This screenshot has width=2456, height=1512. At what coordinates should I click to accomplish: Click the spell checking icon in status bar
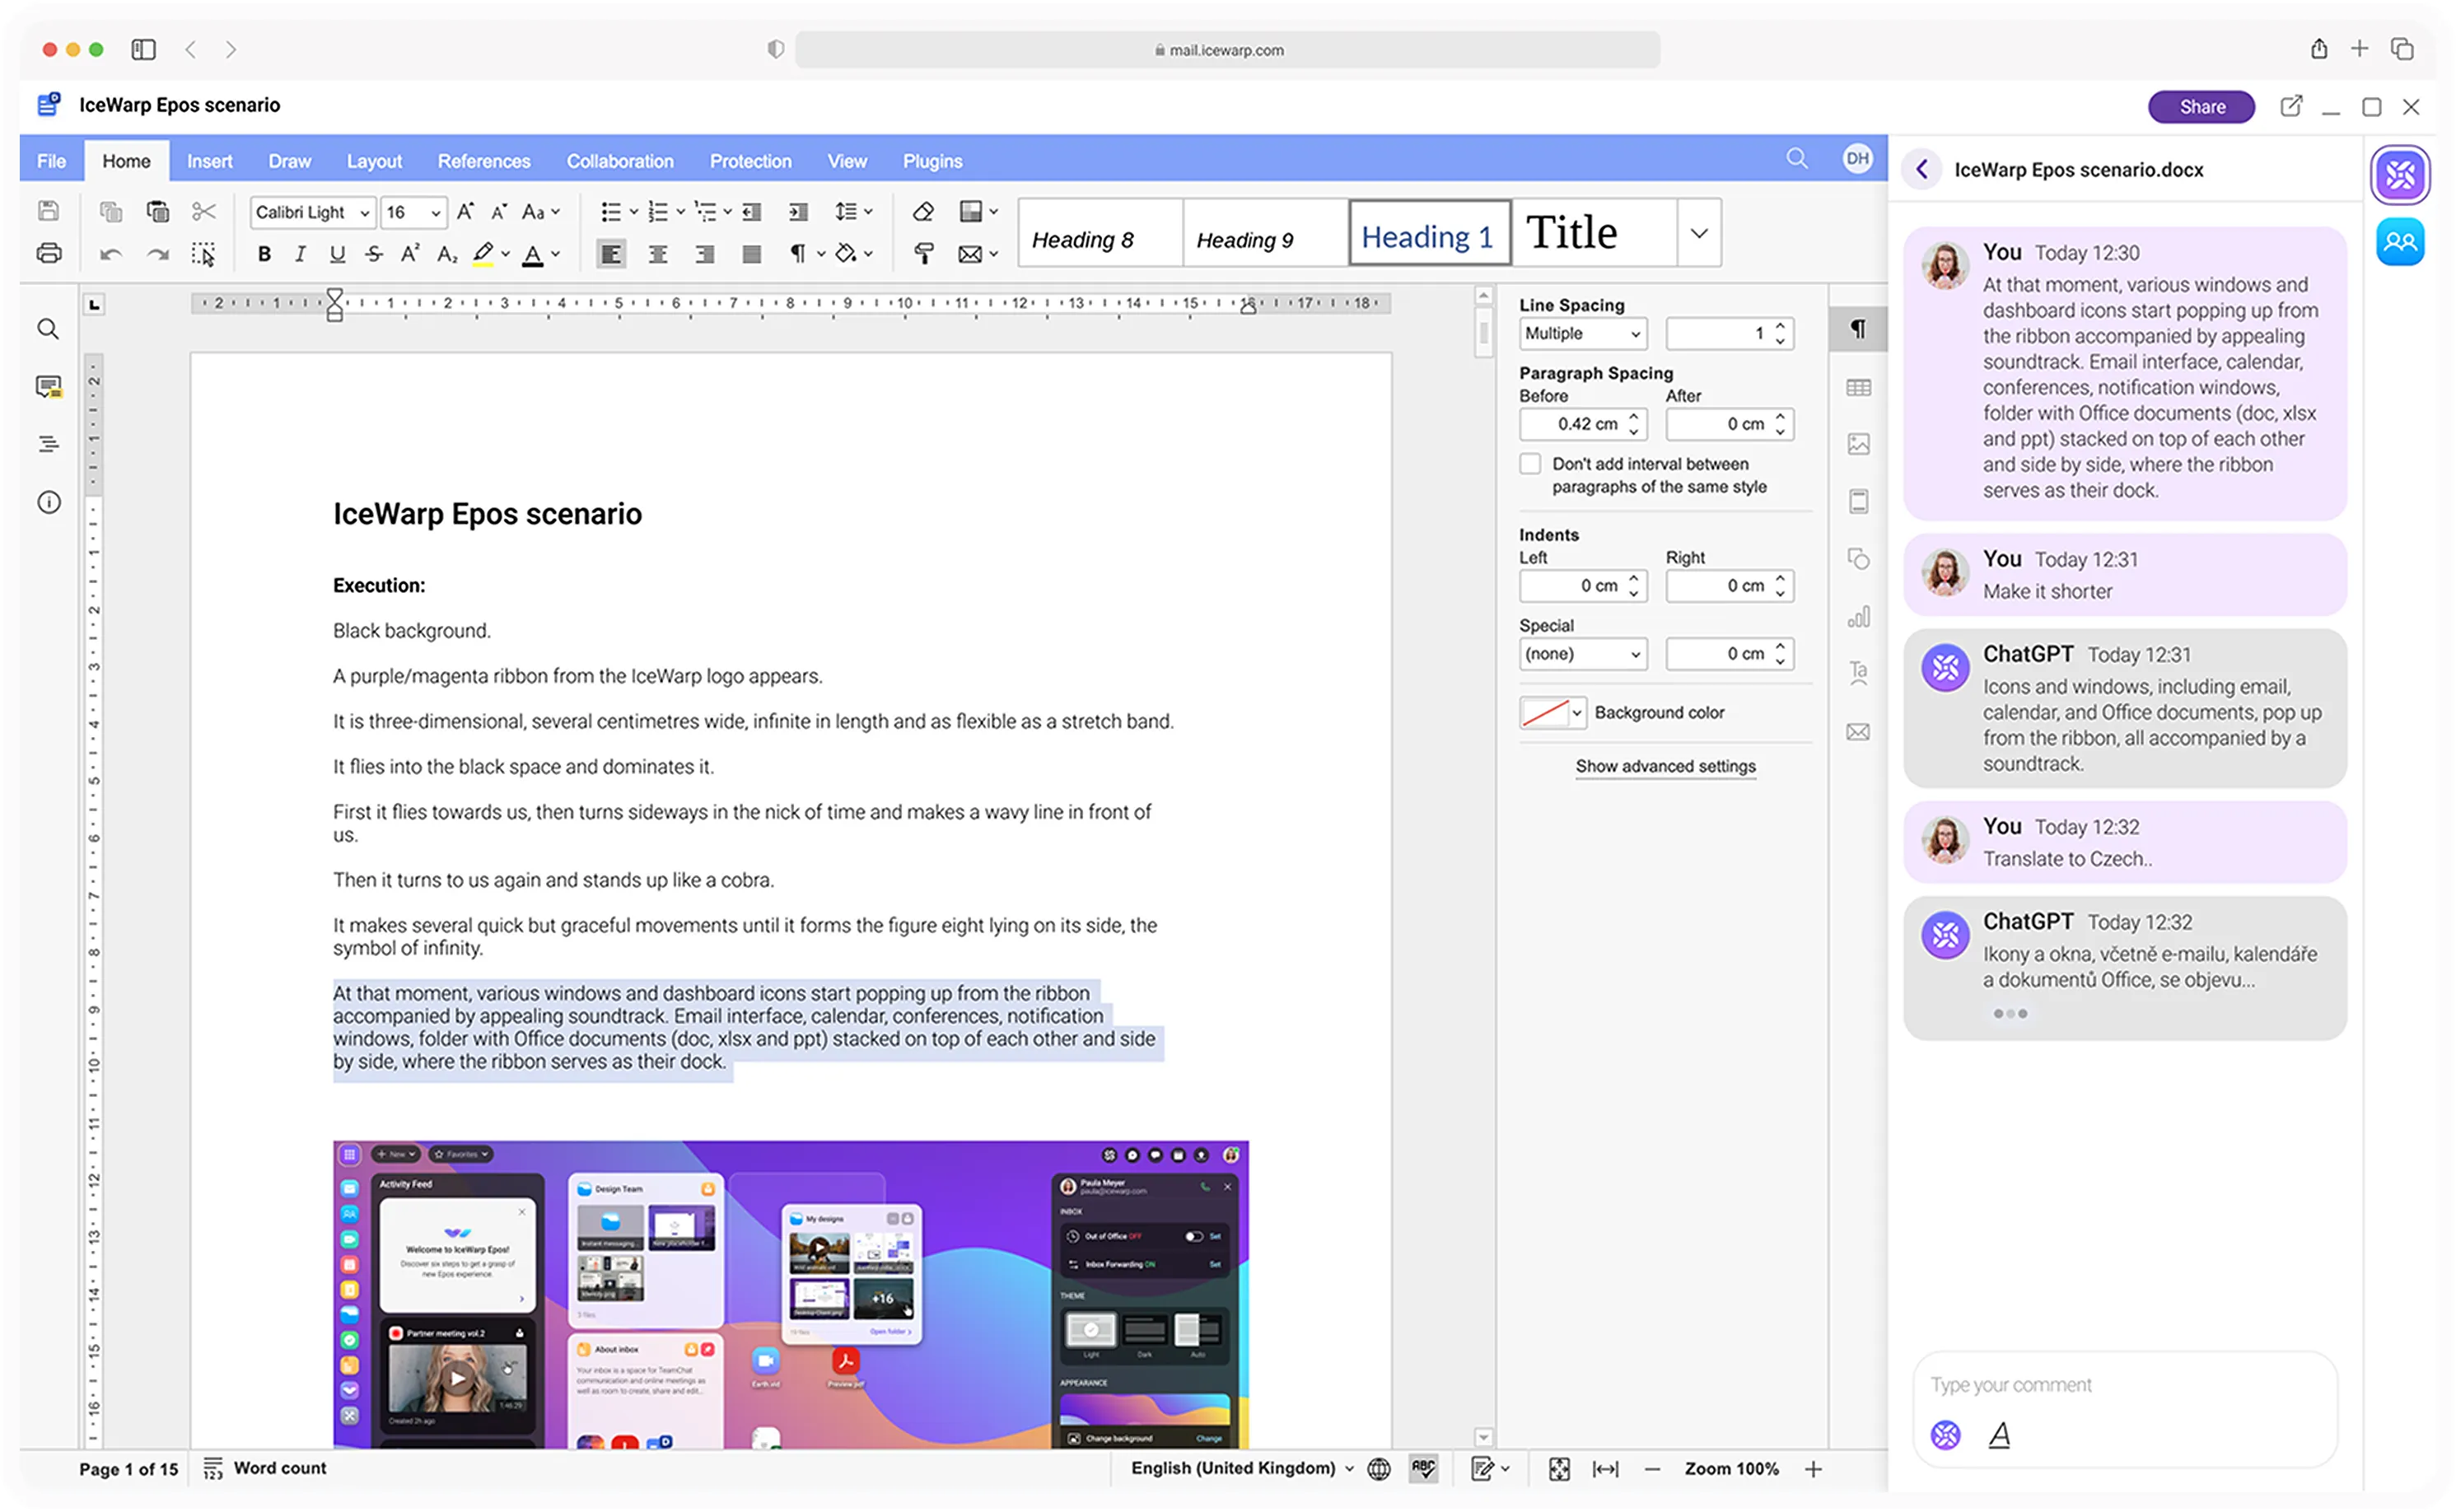1423,1468
